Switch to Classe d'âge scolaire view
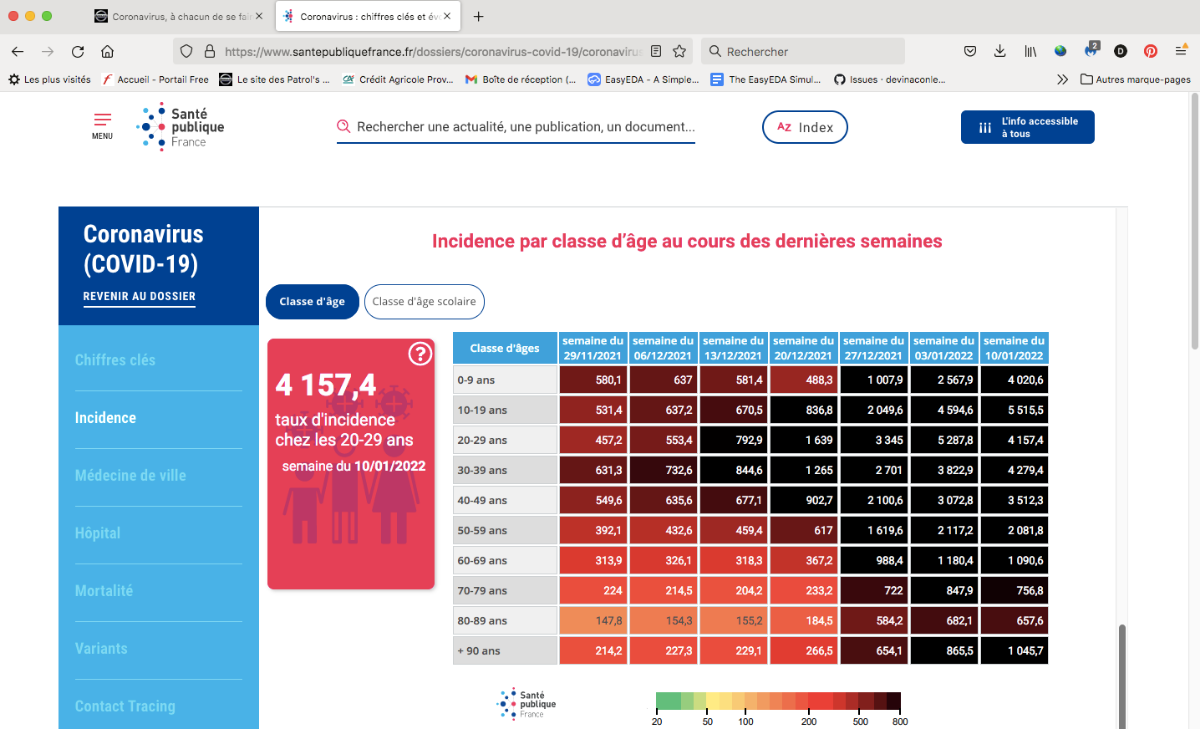 coord(424,302)
